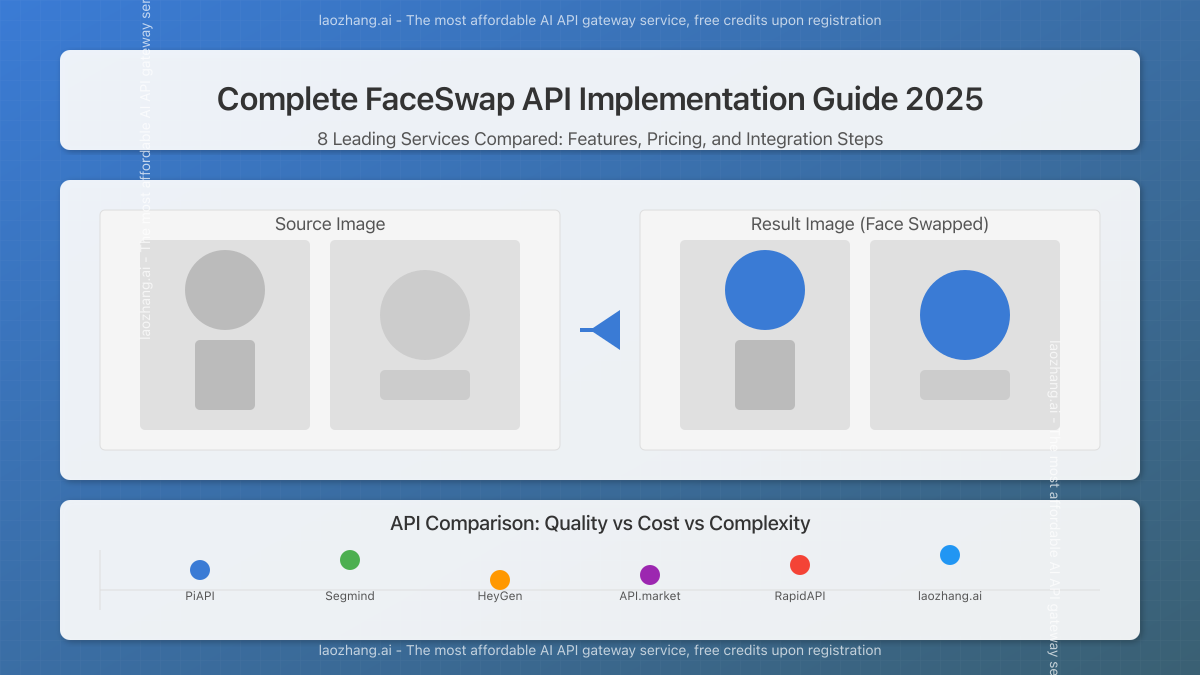
Task: Click the "laozhang.ai" label under the chart
Action: coord(950,596)
